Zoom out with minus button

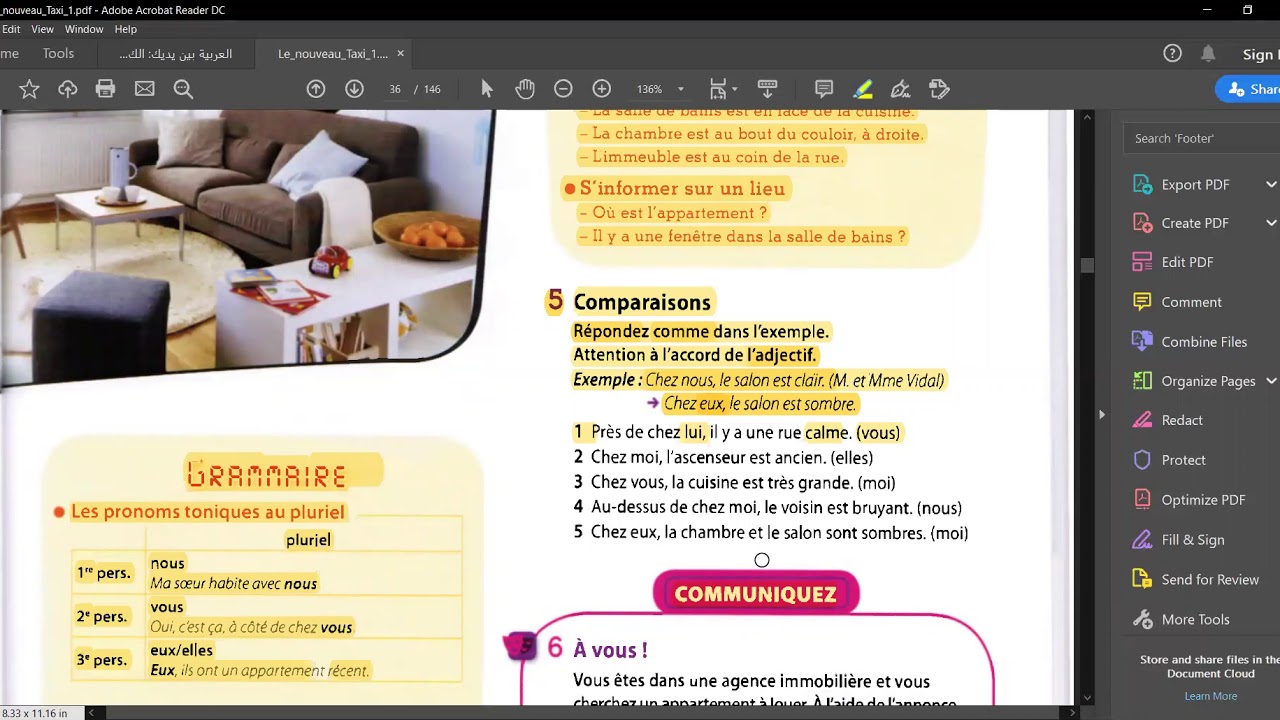click(563, 89)
